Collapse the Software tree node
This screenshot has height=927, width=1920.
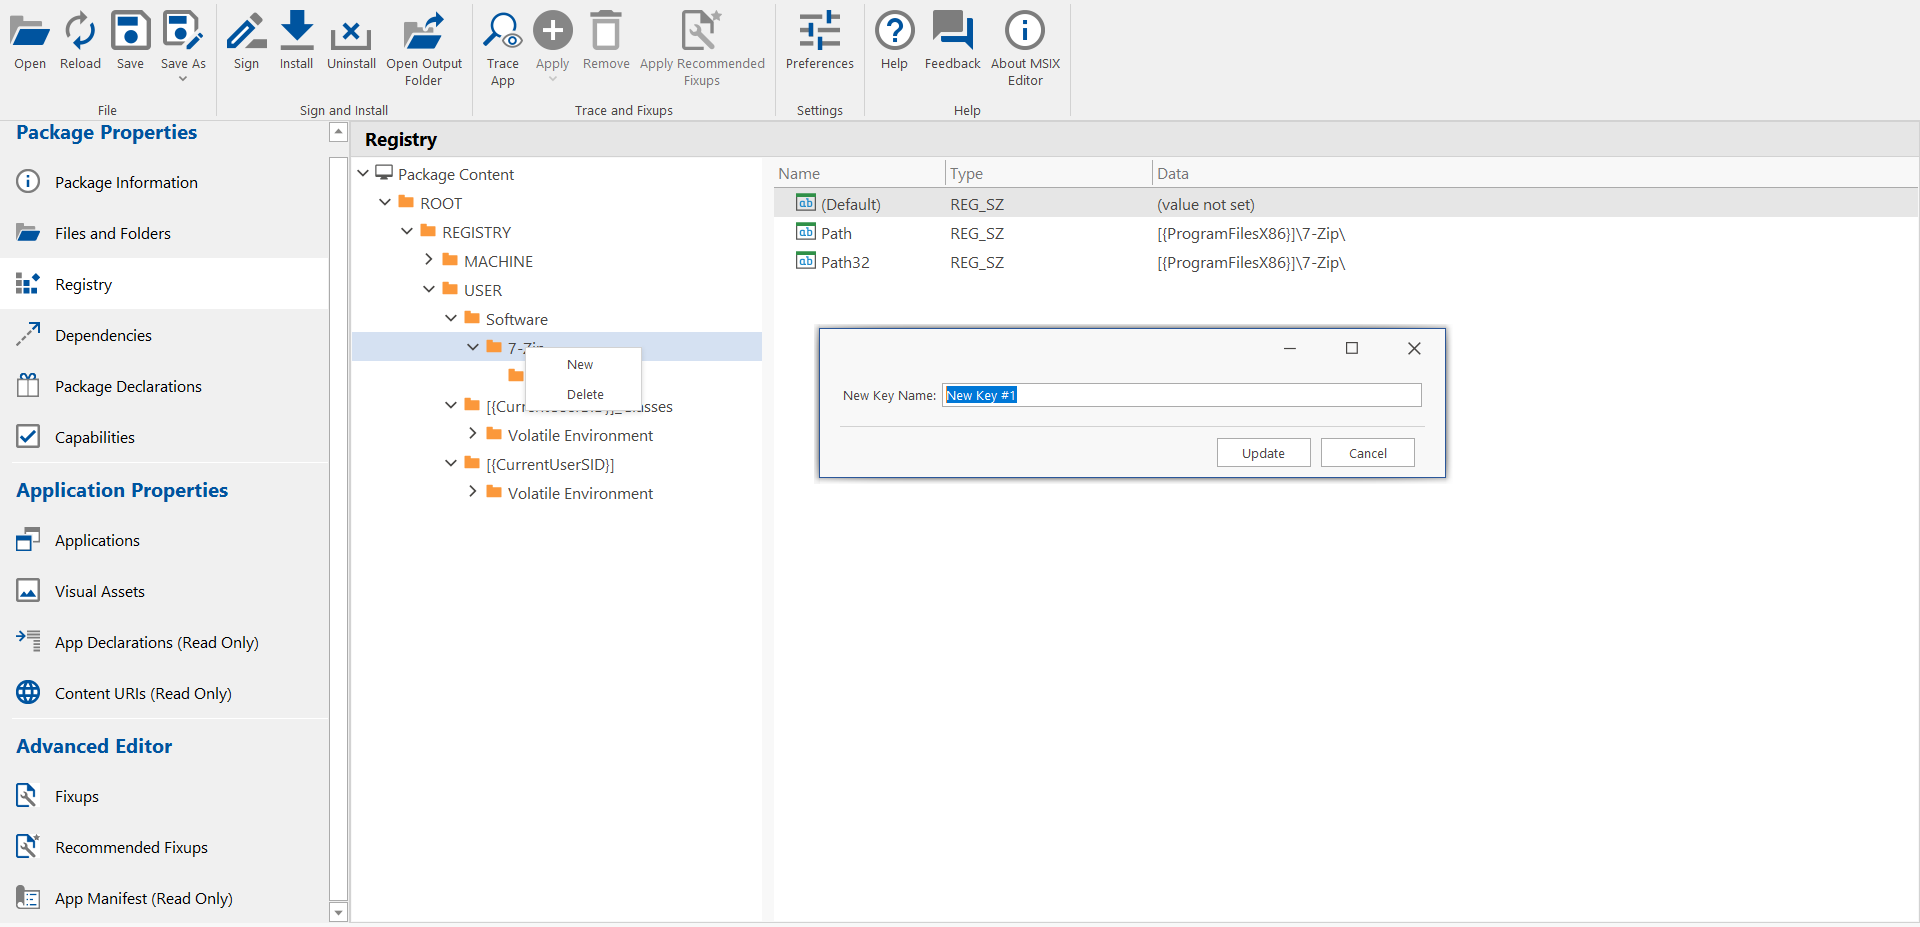(x=451, y=319)
